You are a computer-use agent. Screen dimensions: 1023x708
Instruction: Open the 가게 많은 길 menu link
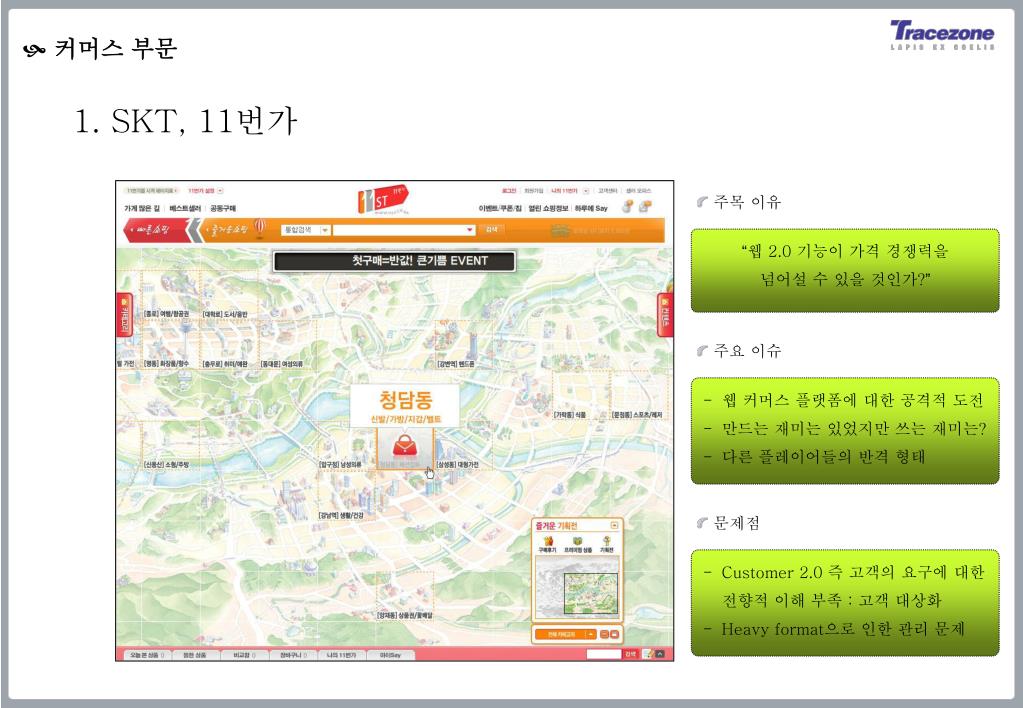(142, 208)
